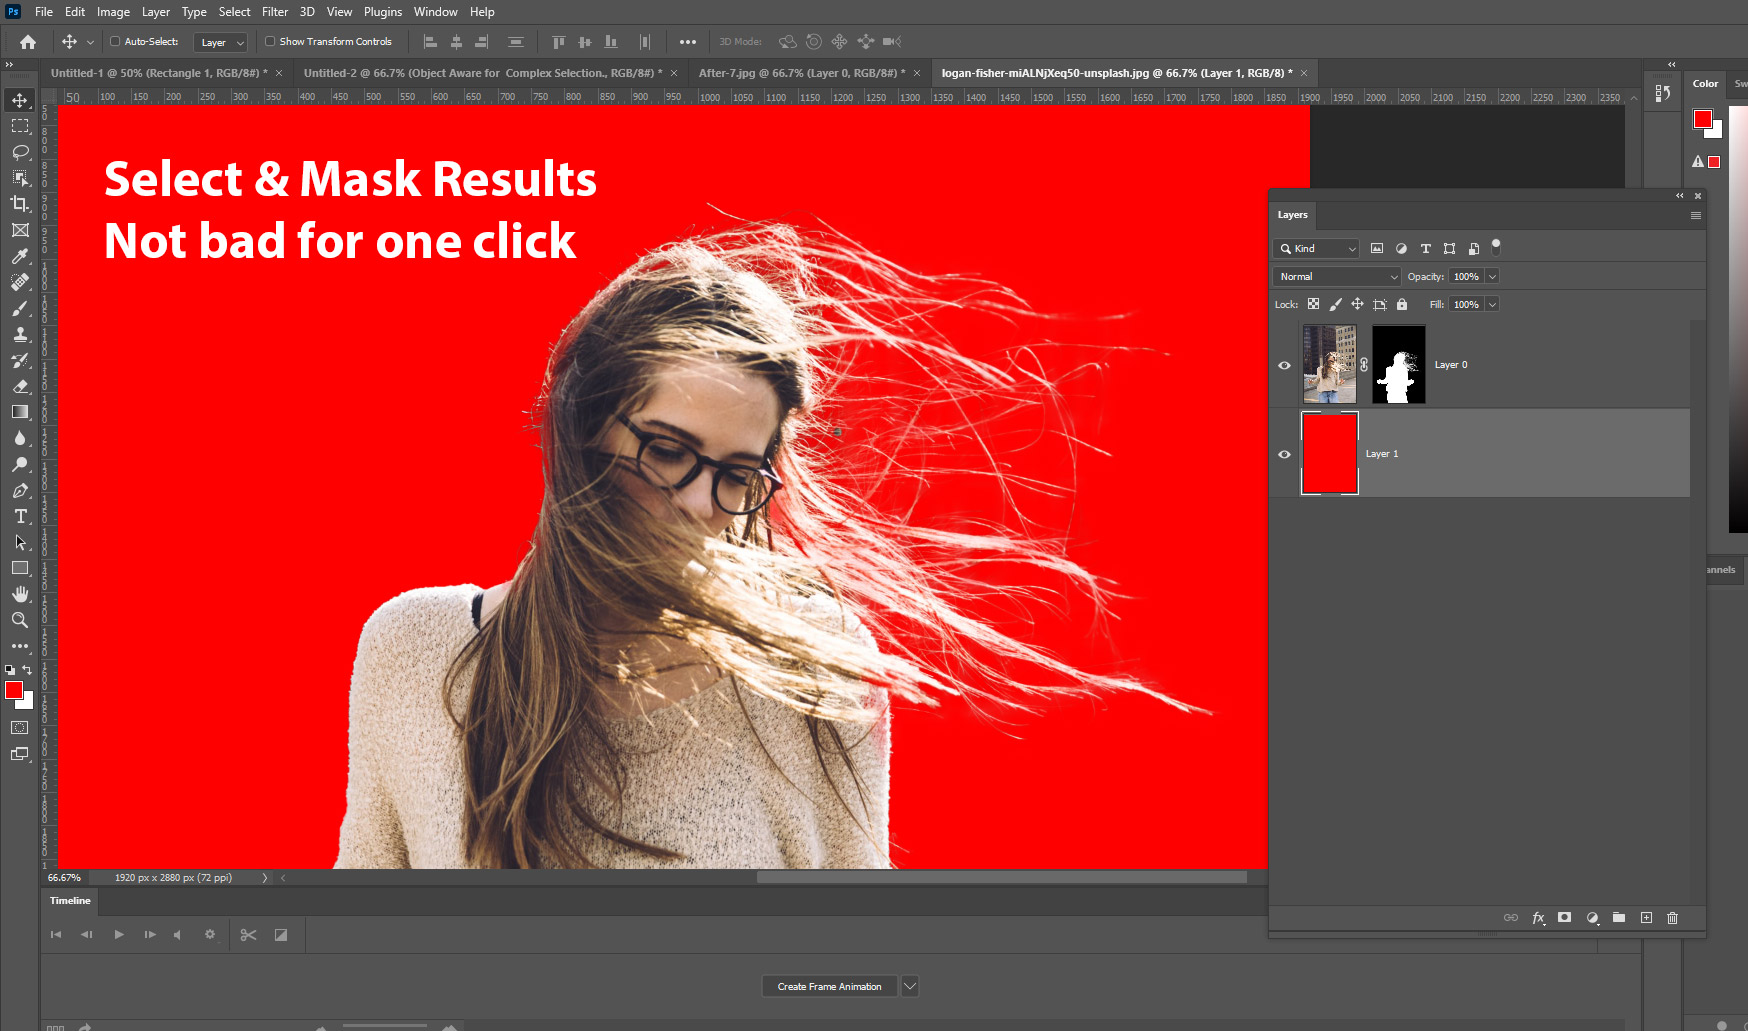The height and width of the screenshot is (1031, 1748).
Task: Open the Filter menu
Action: [274, 12]
